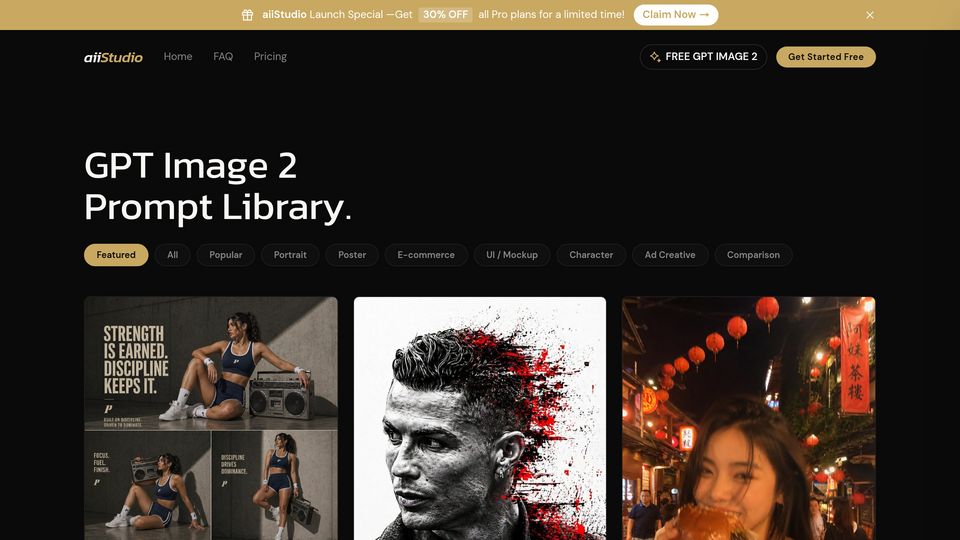
Task: Open the fitness boombox ad collage thumbnail
Action: 211,418
